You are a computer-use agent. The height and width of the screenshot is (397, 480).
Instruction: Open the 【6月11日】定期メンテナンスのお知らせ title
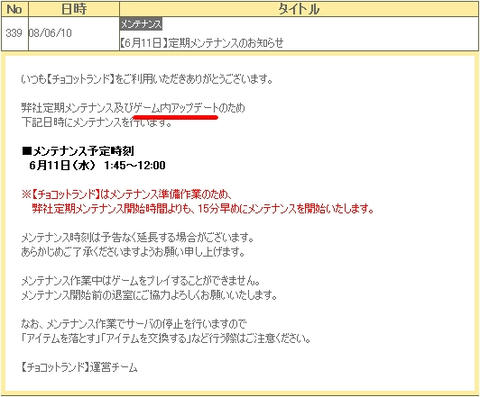coord(202,43)
